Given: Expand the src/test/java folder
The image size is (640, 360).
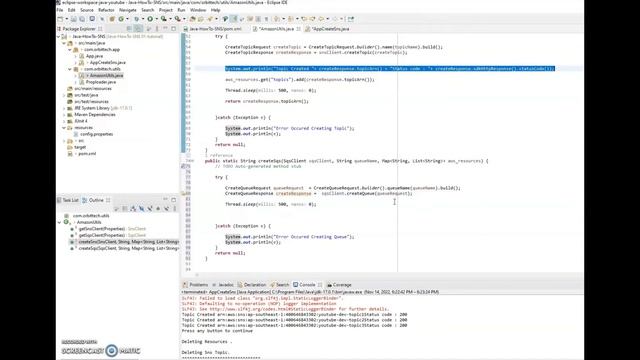Looking at the screenshot, I should 64,95.
